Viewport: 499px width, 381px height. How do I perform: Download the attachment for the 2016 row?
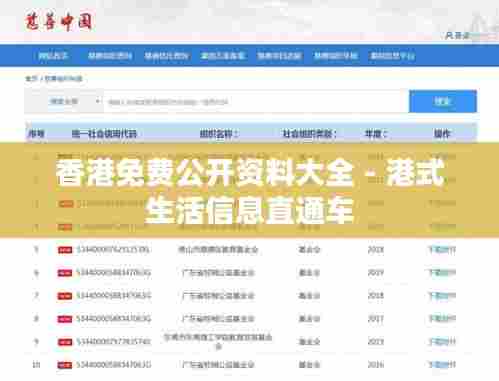[x=442, y=365]
